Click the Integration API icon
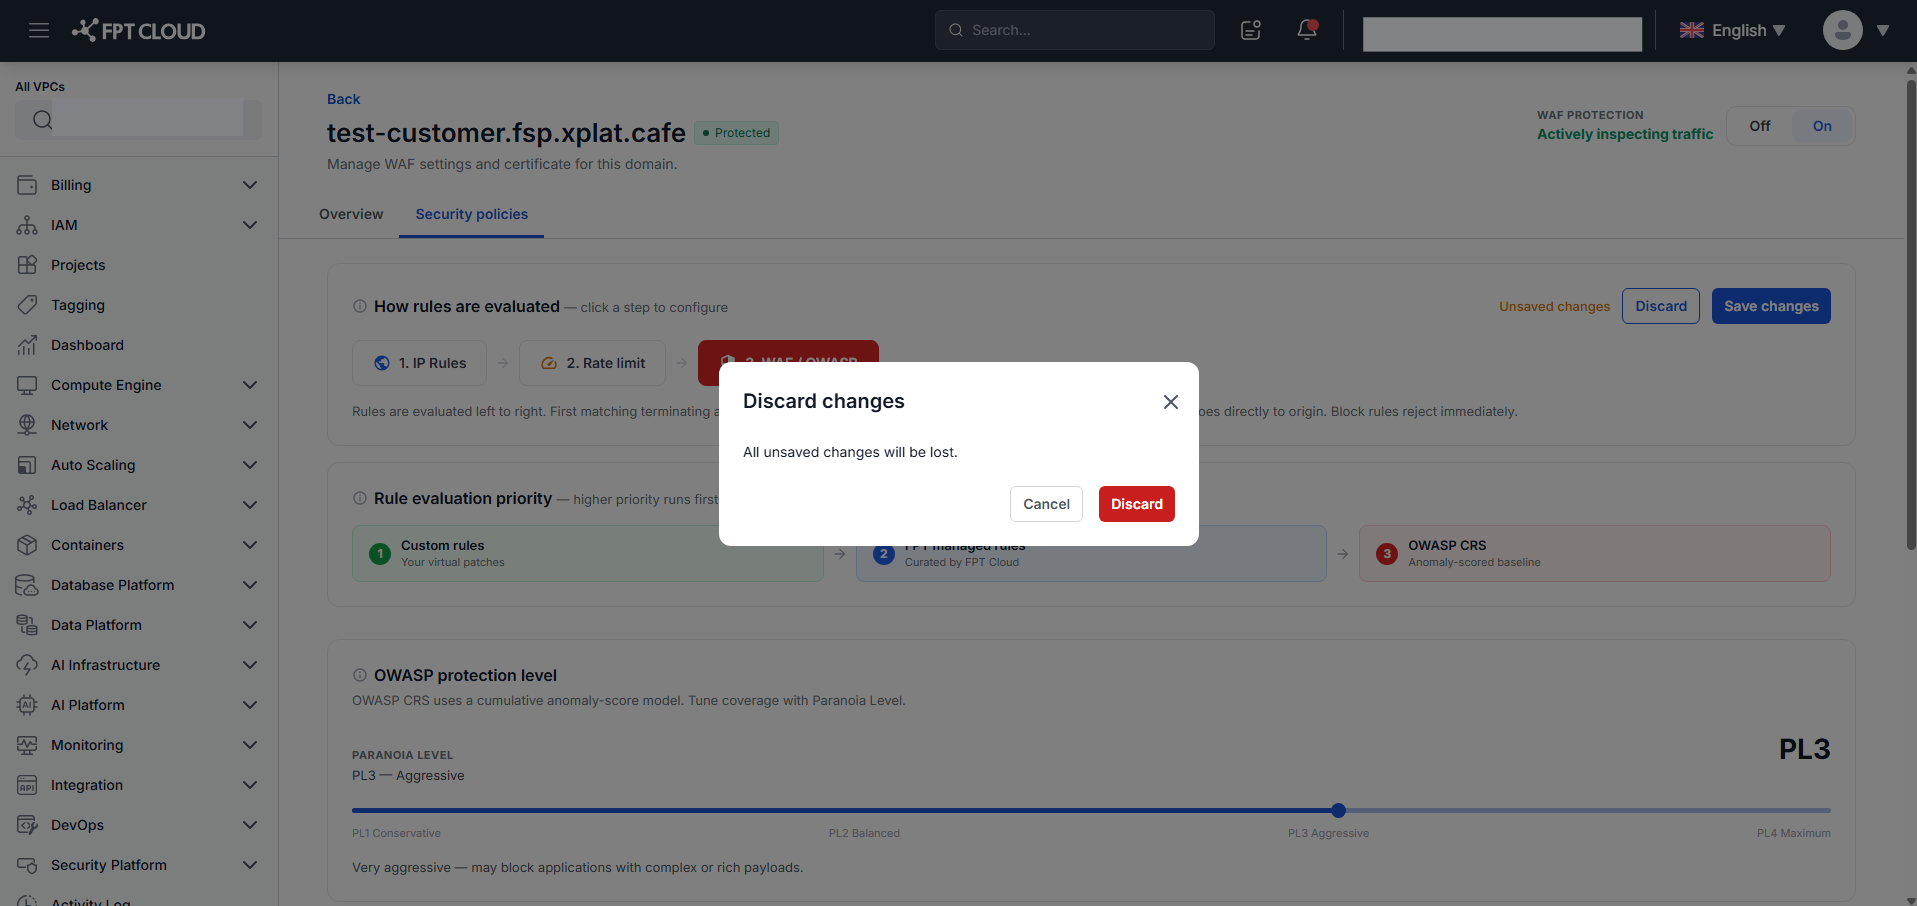The width and height of the screenshot is (1917, 906). pyautogui.click(x=27, y=785)
